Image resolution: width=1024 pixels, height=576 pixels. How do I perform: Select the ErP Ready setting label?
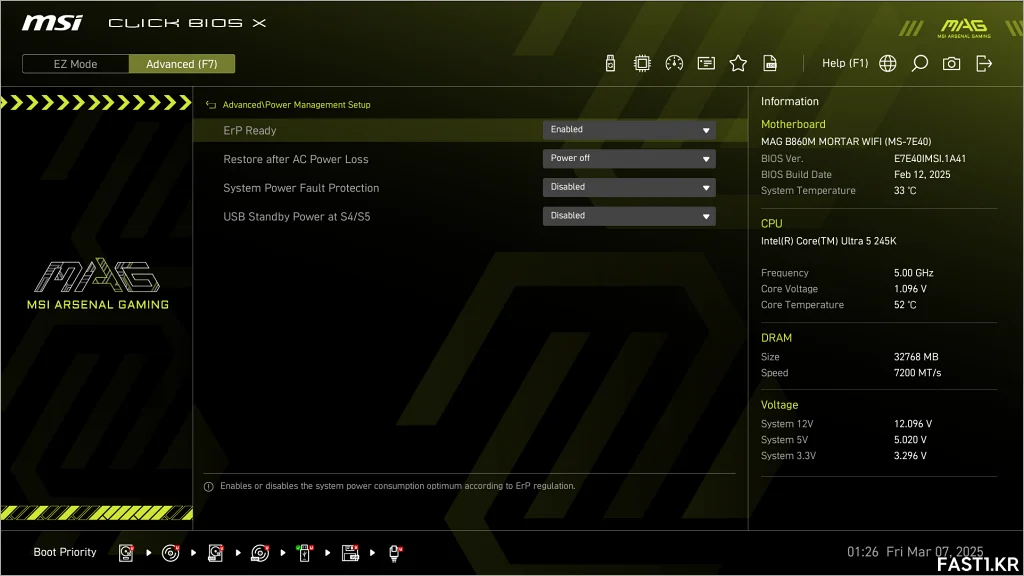coord(249,131)
